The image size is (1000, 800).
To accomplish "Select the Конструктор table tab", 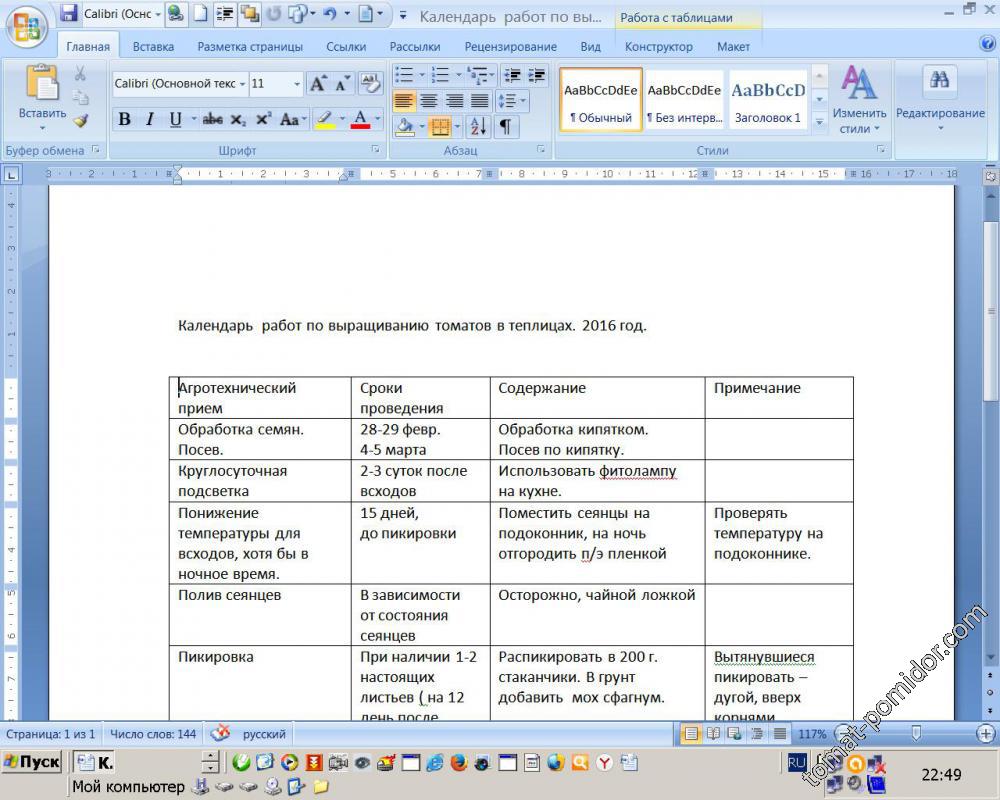I will (659, 47).
